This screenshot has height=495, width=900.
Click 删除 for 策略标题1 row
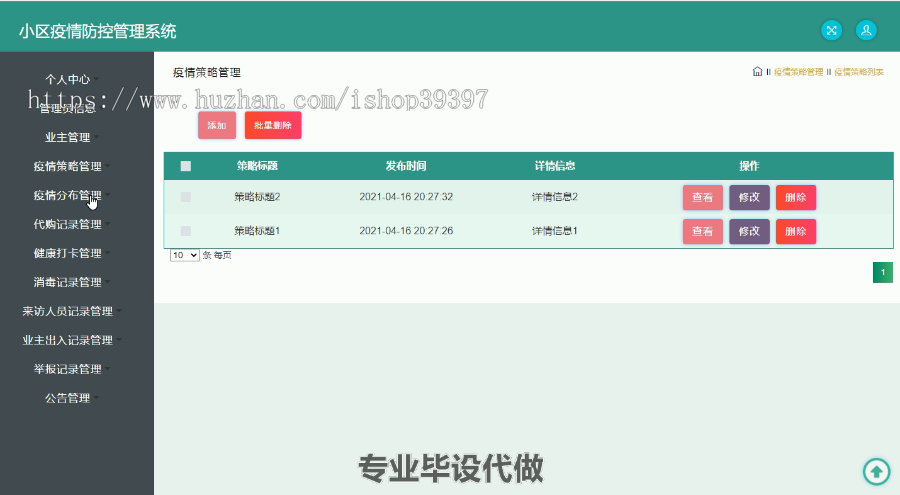[796, 231]
